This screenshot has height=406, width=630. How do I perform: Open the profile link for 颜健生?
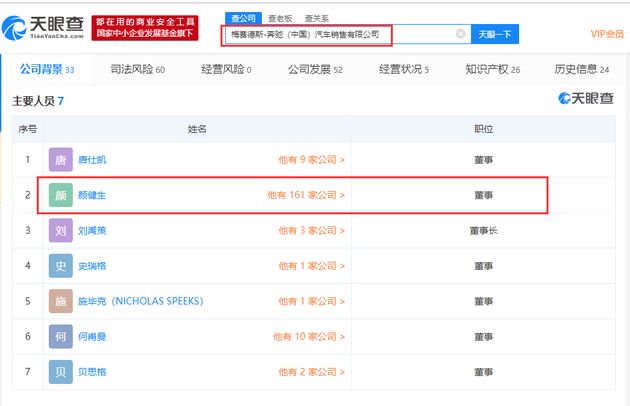click(x=92, y=195)
